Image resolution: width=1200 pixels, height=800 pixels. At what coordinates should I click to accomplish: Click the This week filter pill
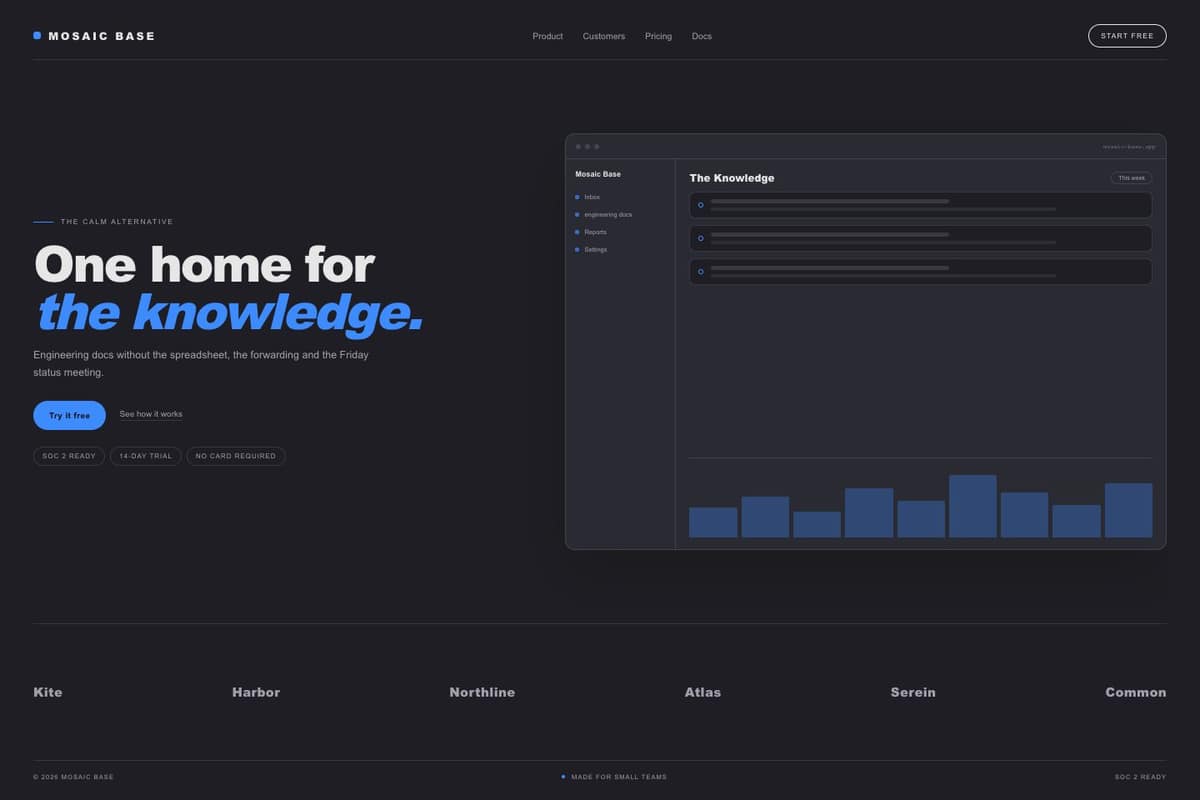pos(1131,178)
